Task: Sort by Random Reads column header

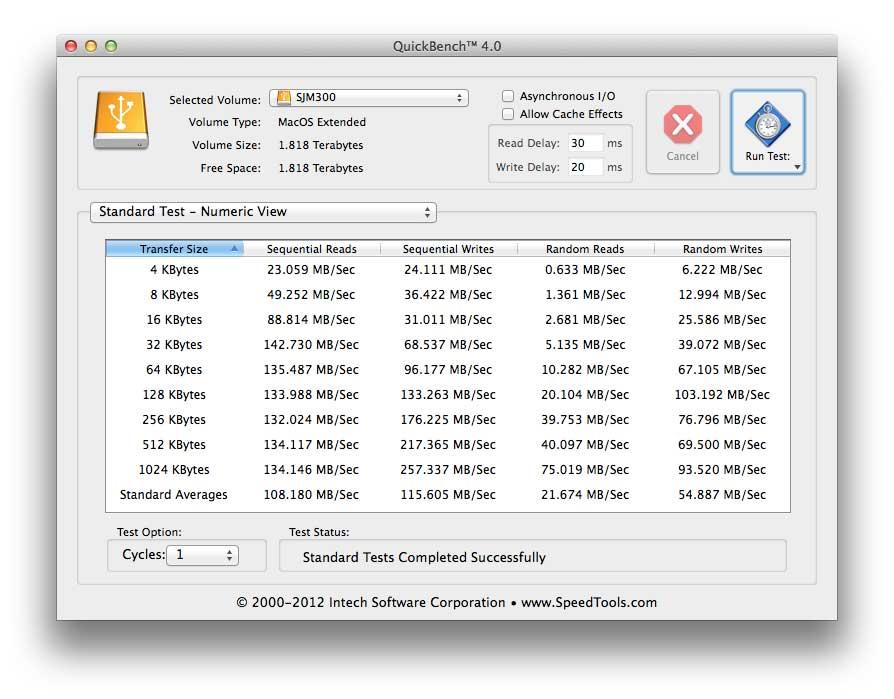Action: pos(585,249)
